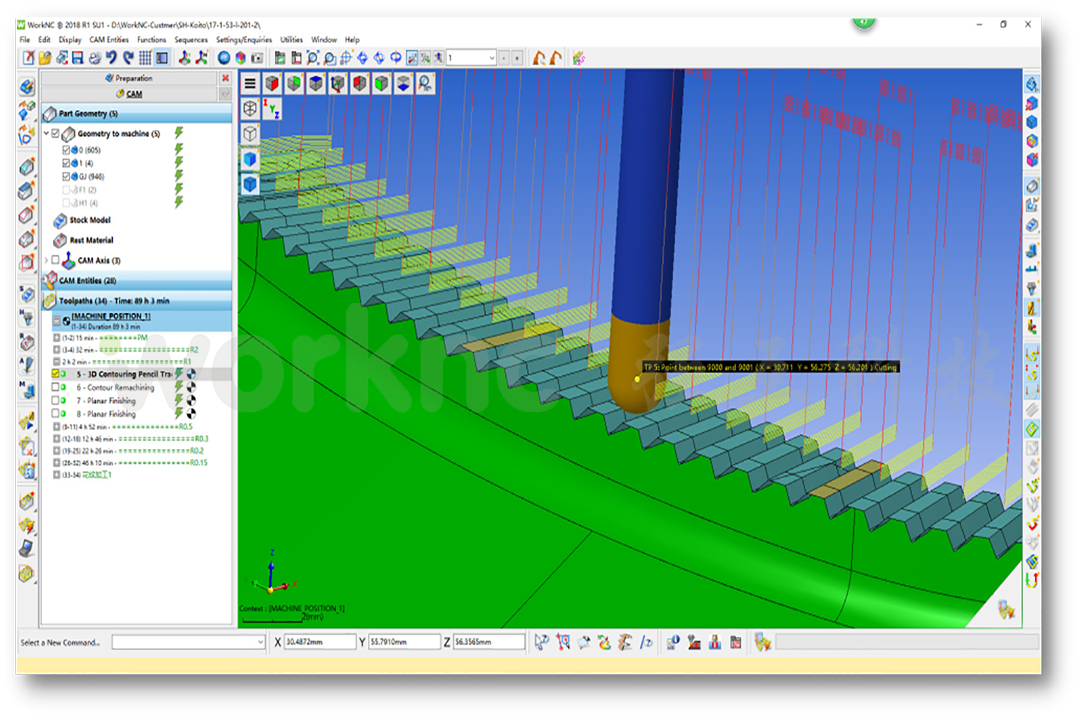This screenshot has height=720, width=1080.
Task: Expand the (12-18) 12 h 46 min group
Action: coord(56,439)
